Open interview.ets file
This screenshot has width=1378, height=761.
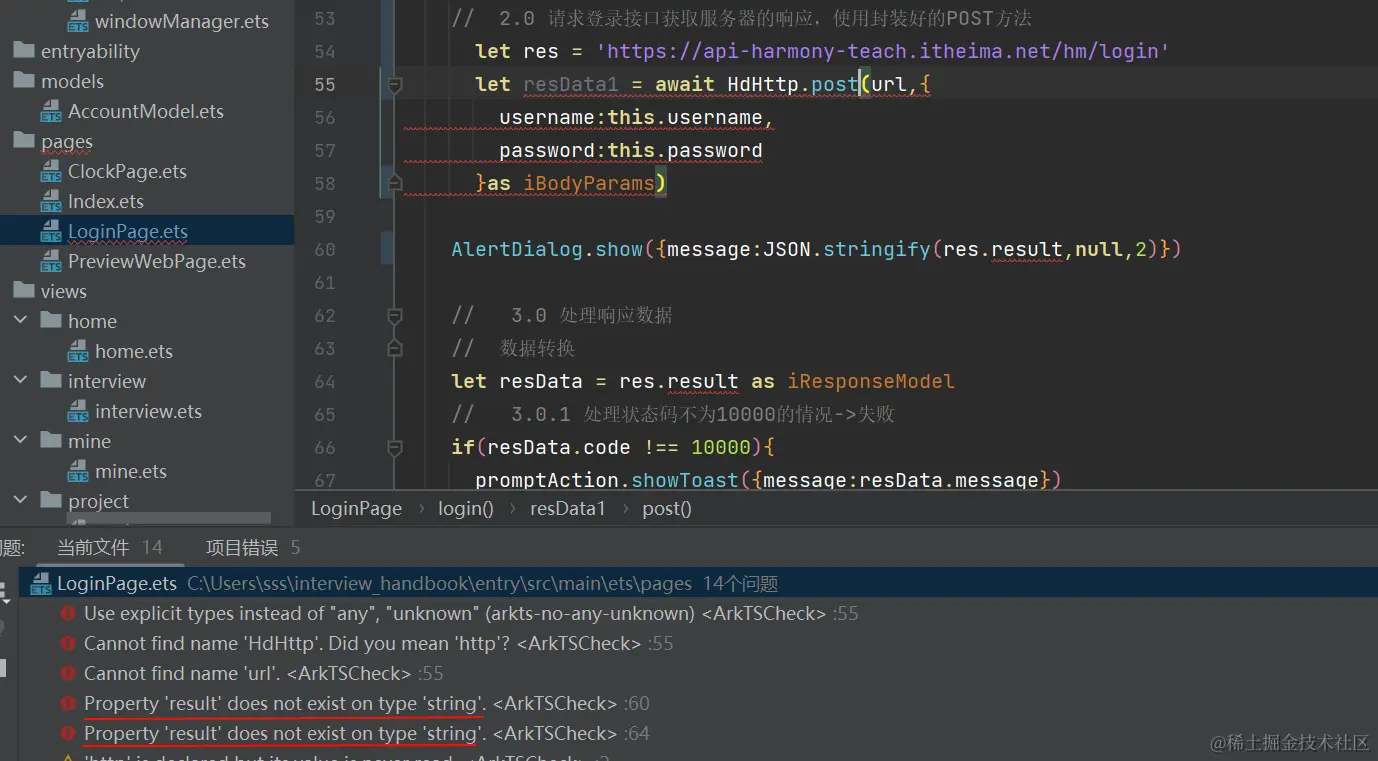point(148,411)
